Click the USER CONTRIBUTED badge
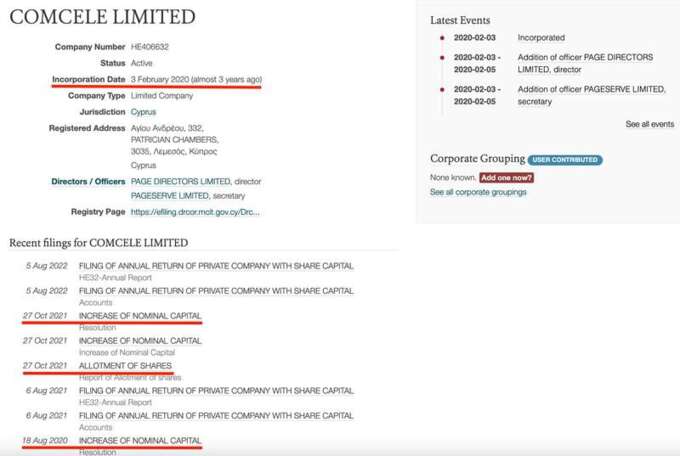Screen dimensions: 680x456 565,160
